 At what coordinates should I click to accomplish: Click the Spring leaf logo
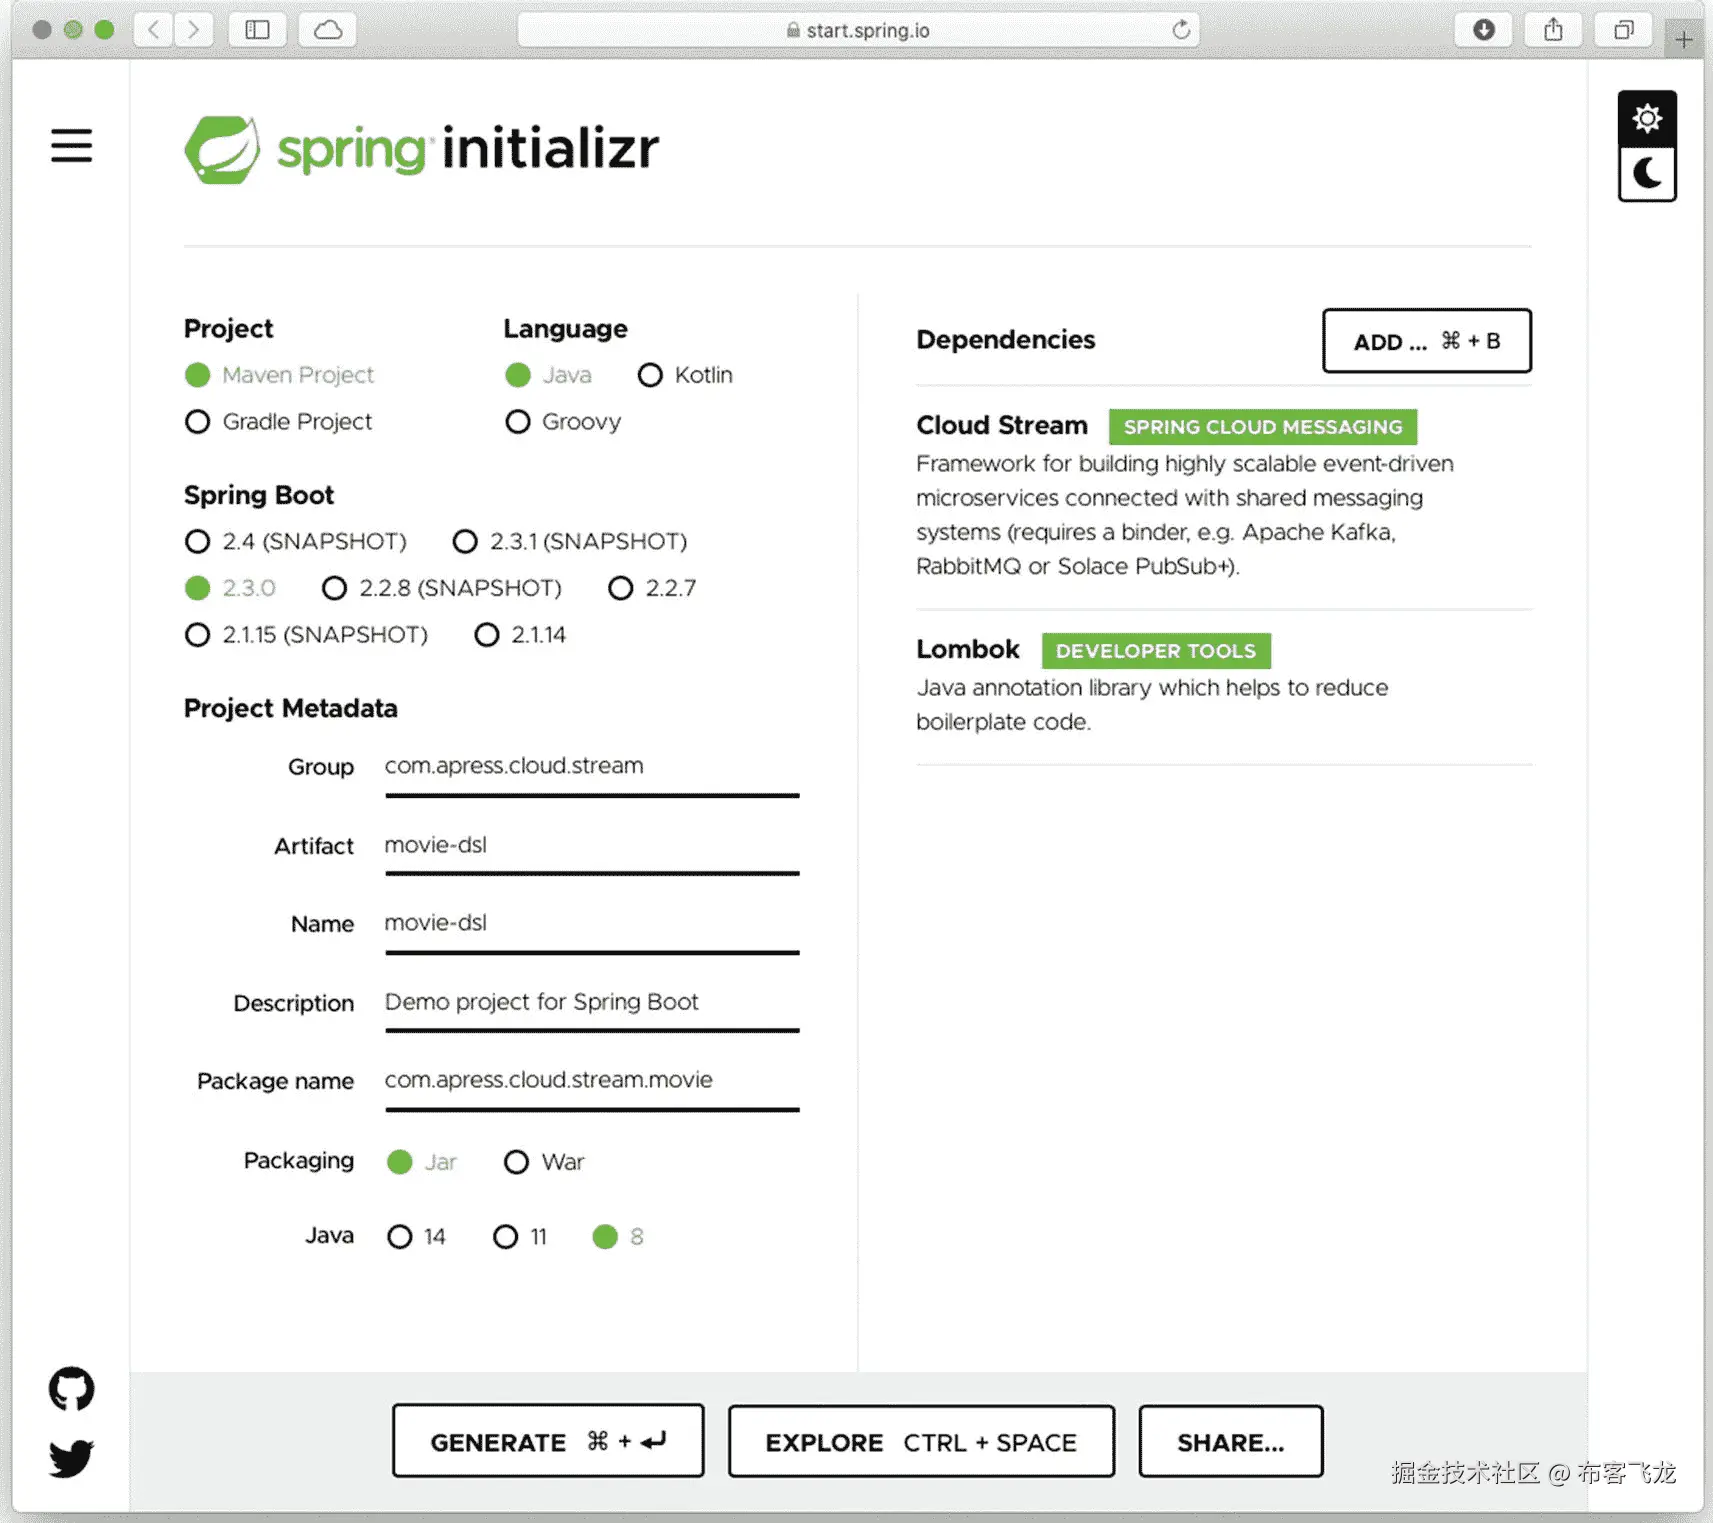(222, 150)
